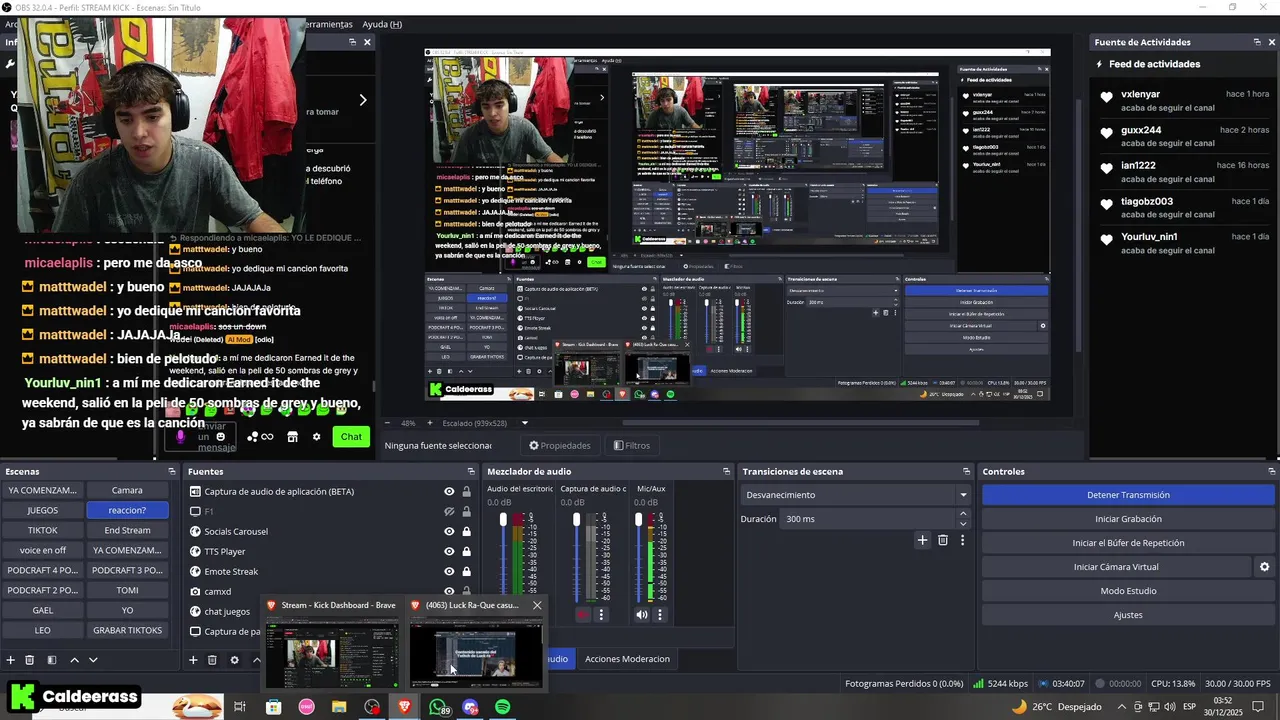Unlock the Emote Streak source

tap(466, 571)
